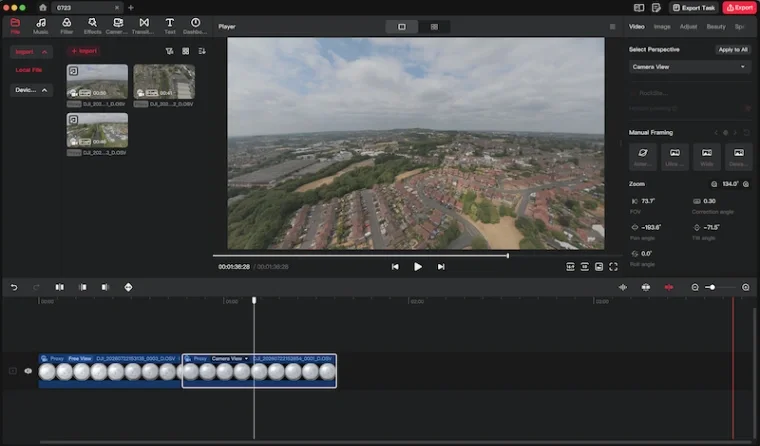Open the Music library tool

point(41,26)
